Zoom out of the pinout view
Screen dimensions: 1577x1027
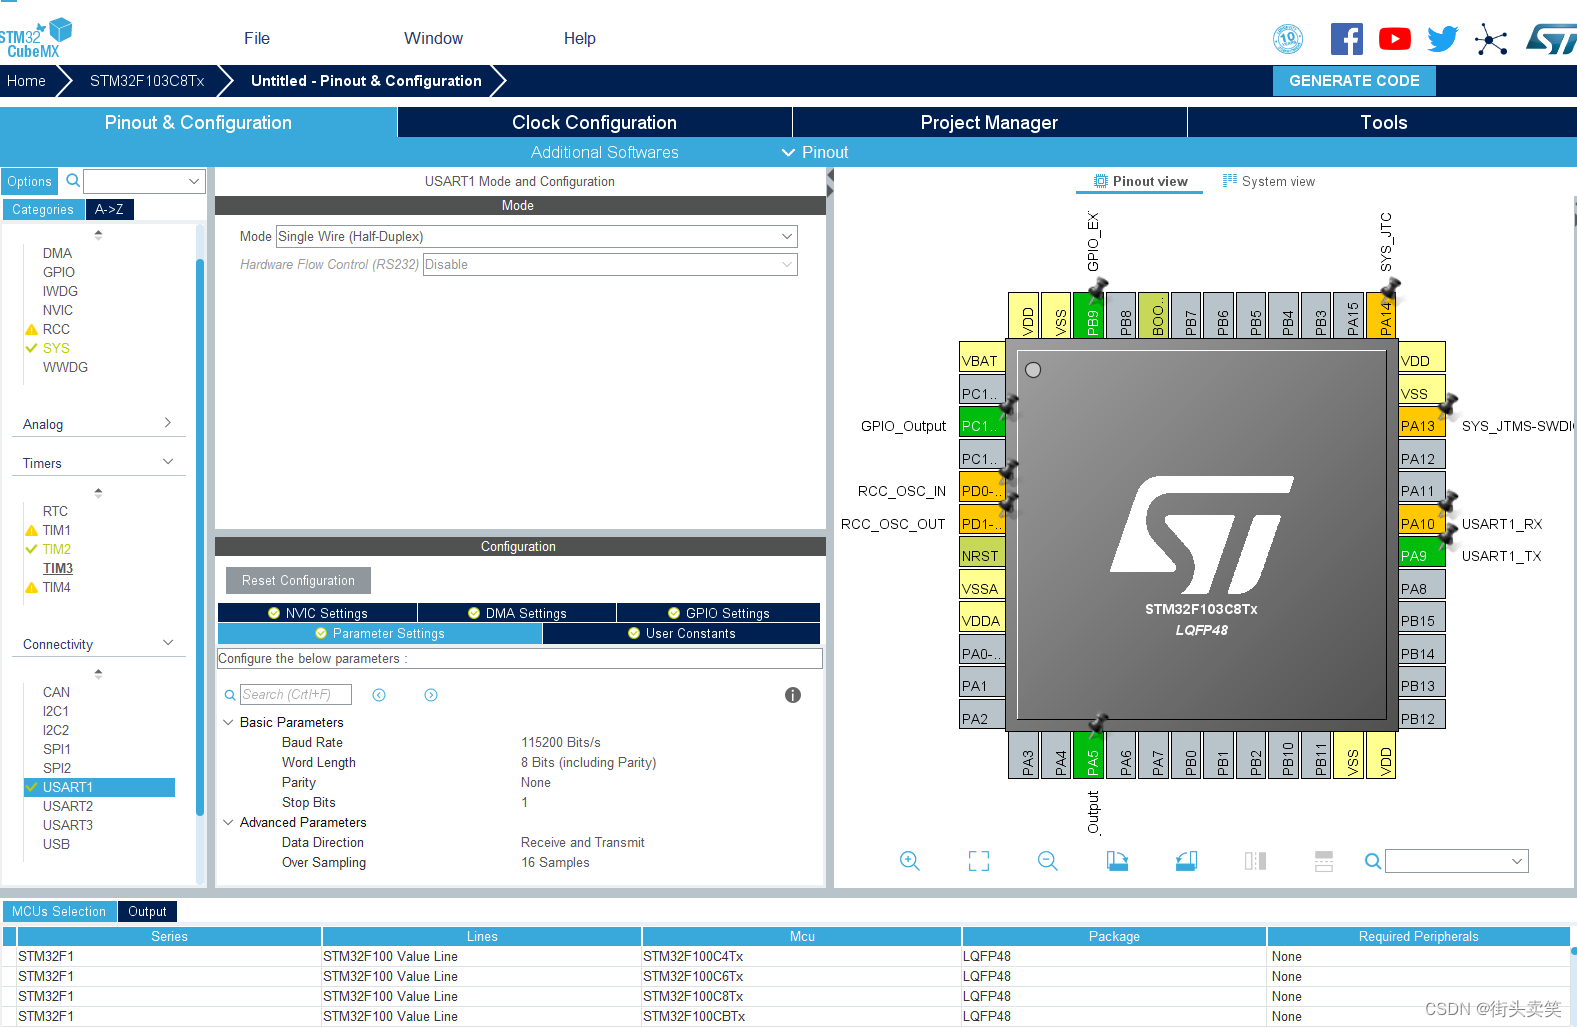click(1047, 861)
